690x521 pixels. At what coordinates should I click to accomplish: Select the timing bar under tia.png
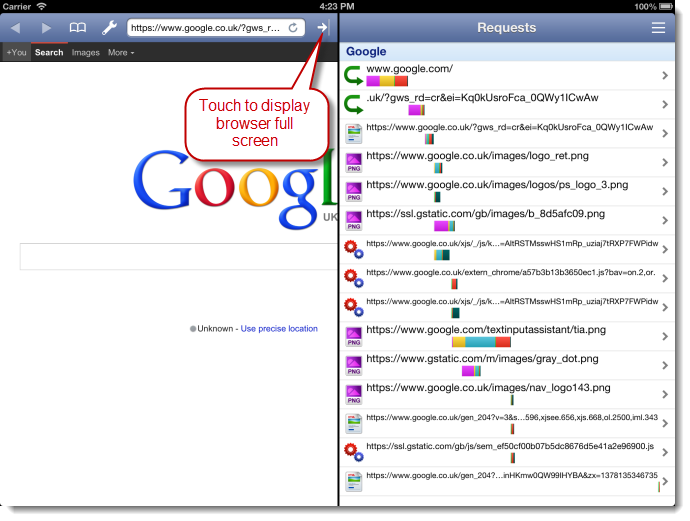click(481, 342)
